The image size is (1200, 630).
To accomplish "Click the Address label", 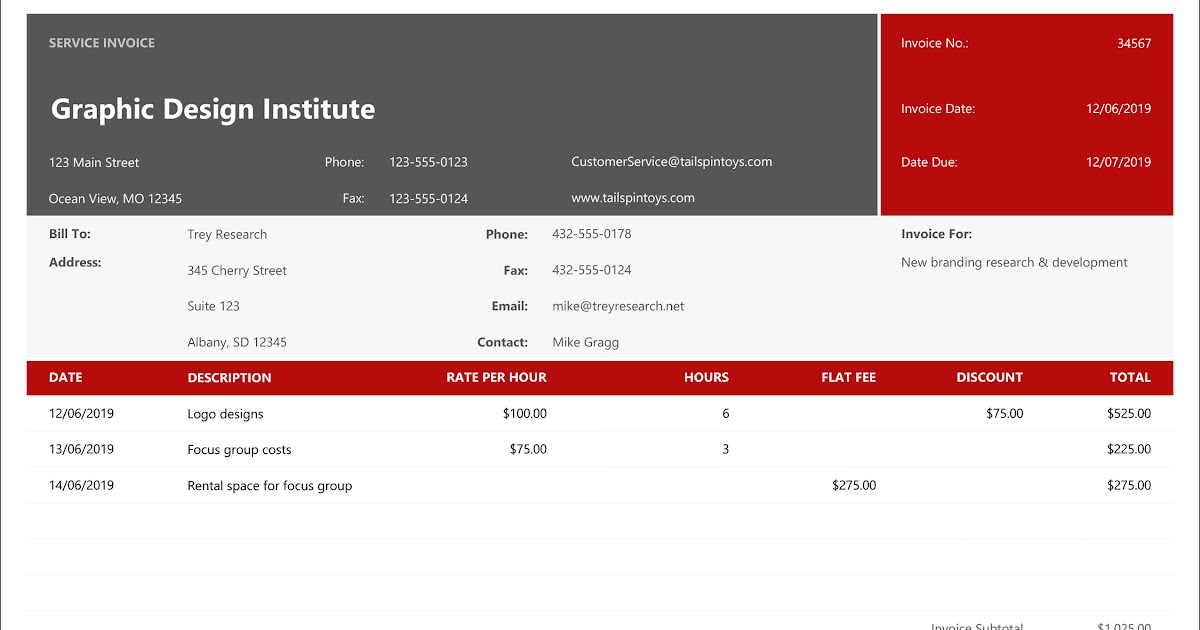I will (x=75, y=262).
